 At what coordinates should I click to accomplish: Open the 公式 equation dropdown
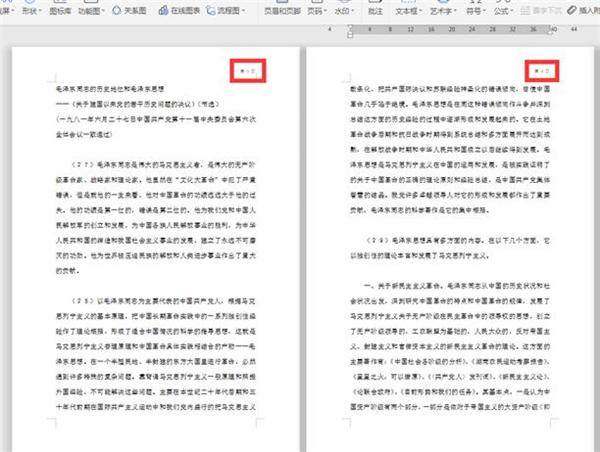point(504,11)
